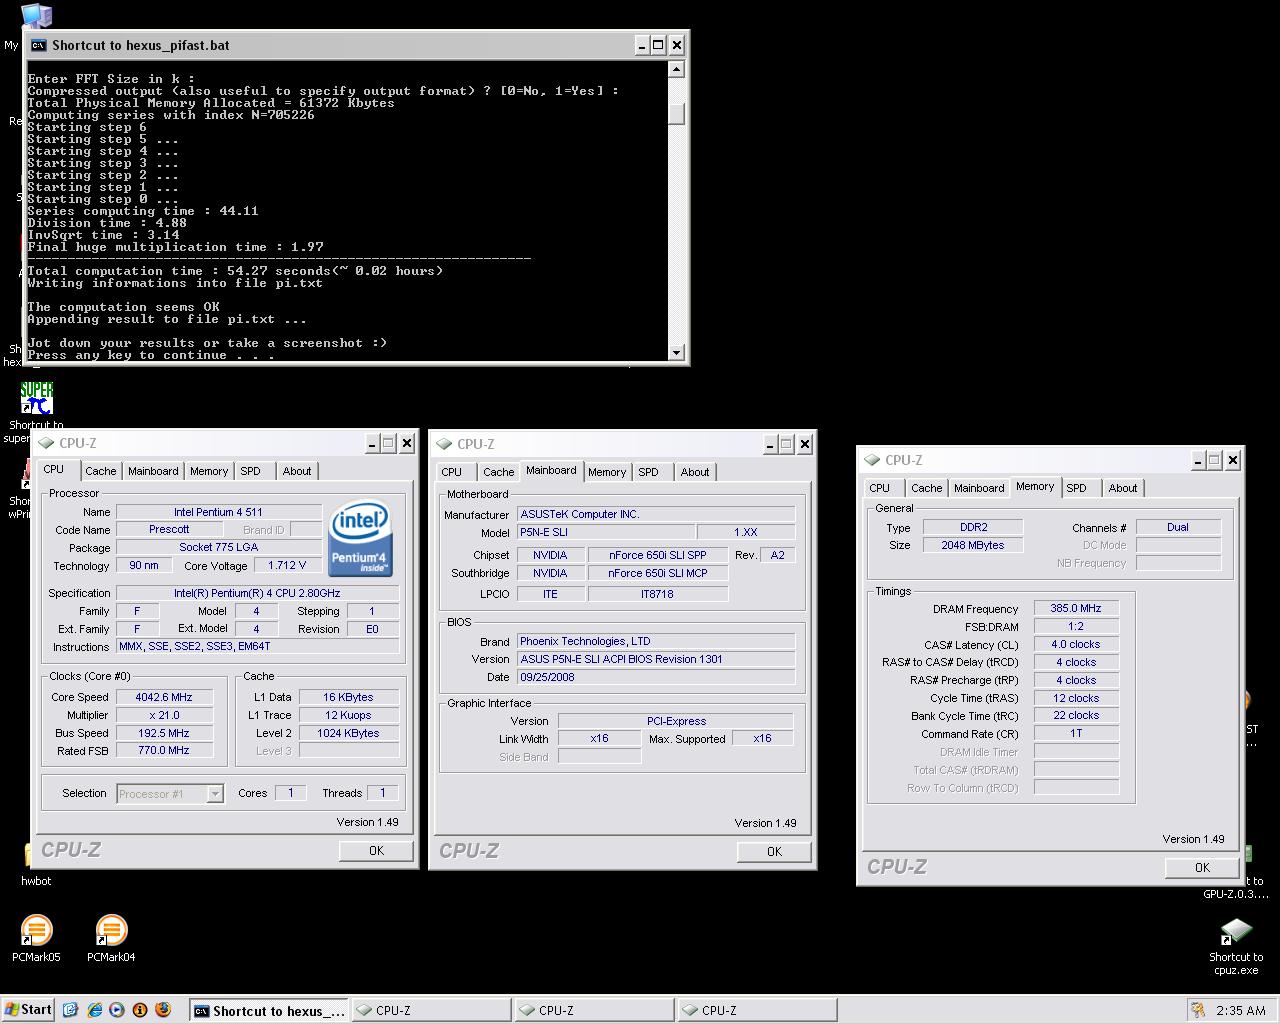Screen dimensions: 1280x1024
Task: Open SPD tab in the CPU tab window
Action: tap(250, 471)
